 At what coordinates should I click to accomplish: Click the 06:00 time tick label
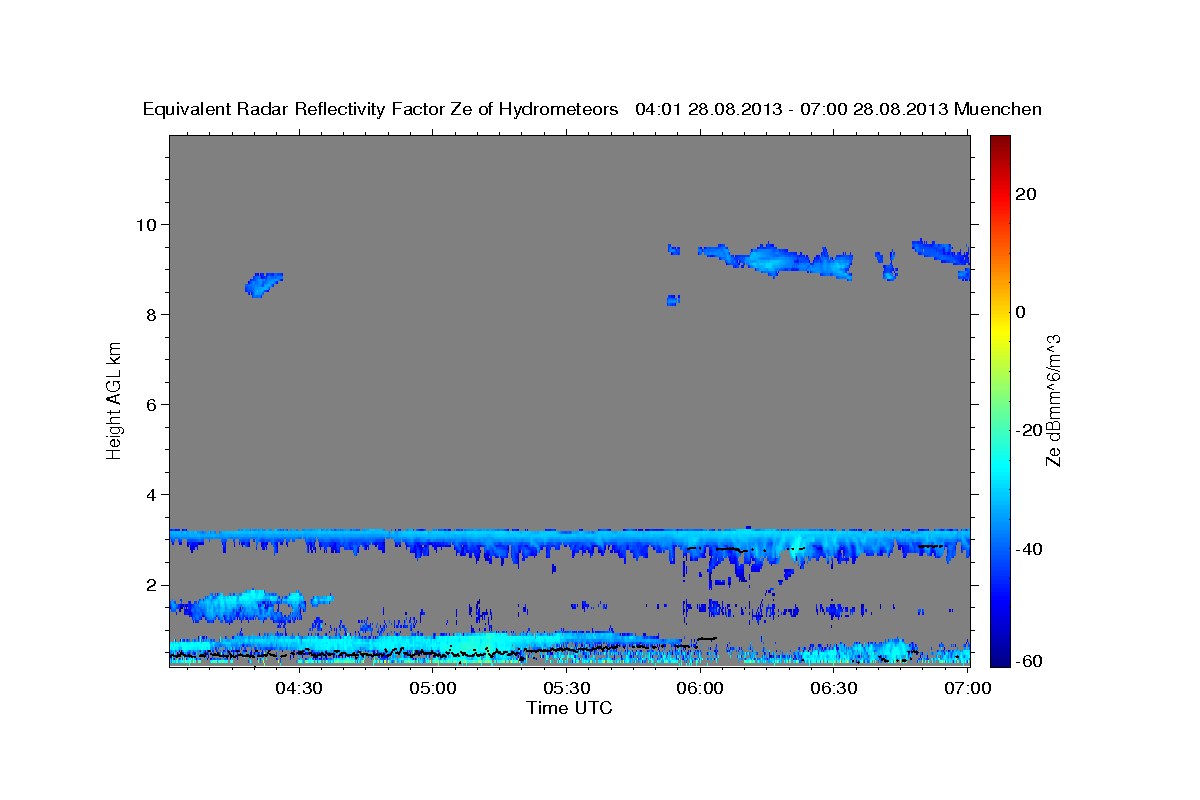tap(700, 689)
